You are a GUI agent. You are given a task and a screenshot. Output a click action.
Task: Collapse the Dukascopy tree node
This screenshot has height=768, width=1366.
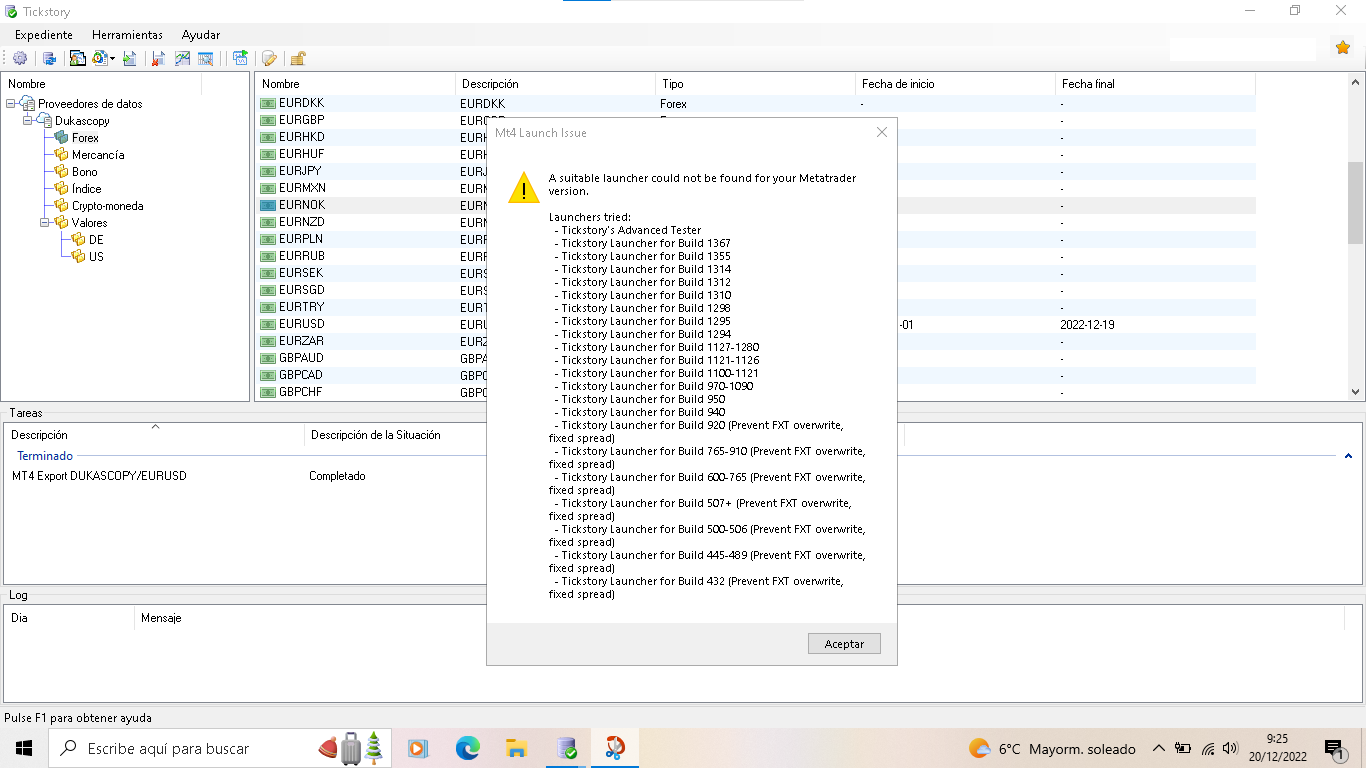28,120
